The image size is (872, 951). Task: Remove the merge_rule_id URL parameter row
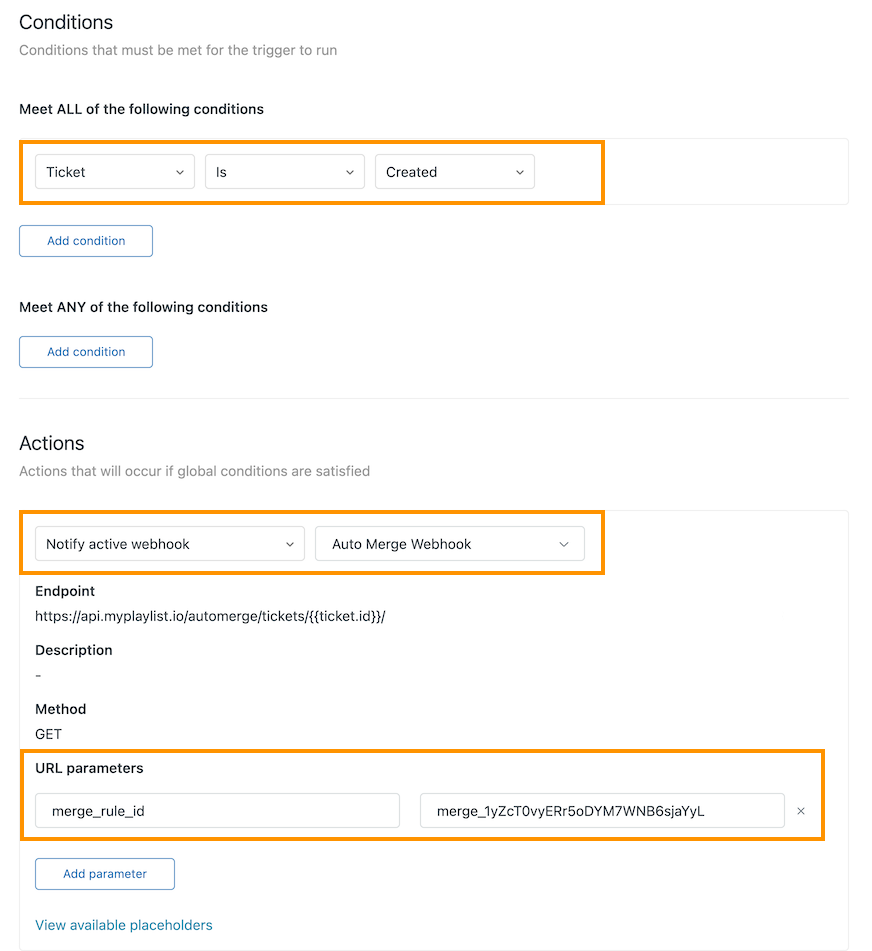pos(800,811)
